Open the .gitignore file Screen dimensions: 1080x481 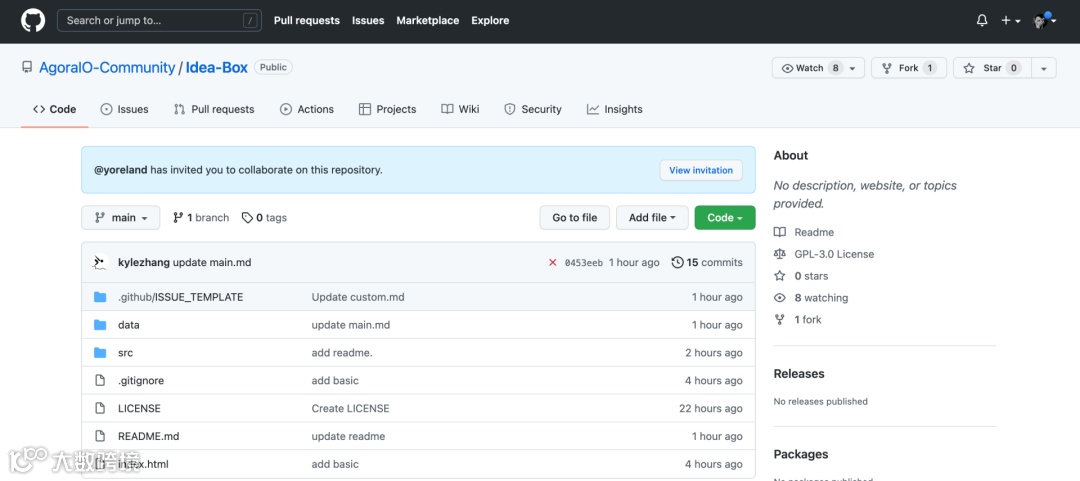[x=141, y=380]
